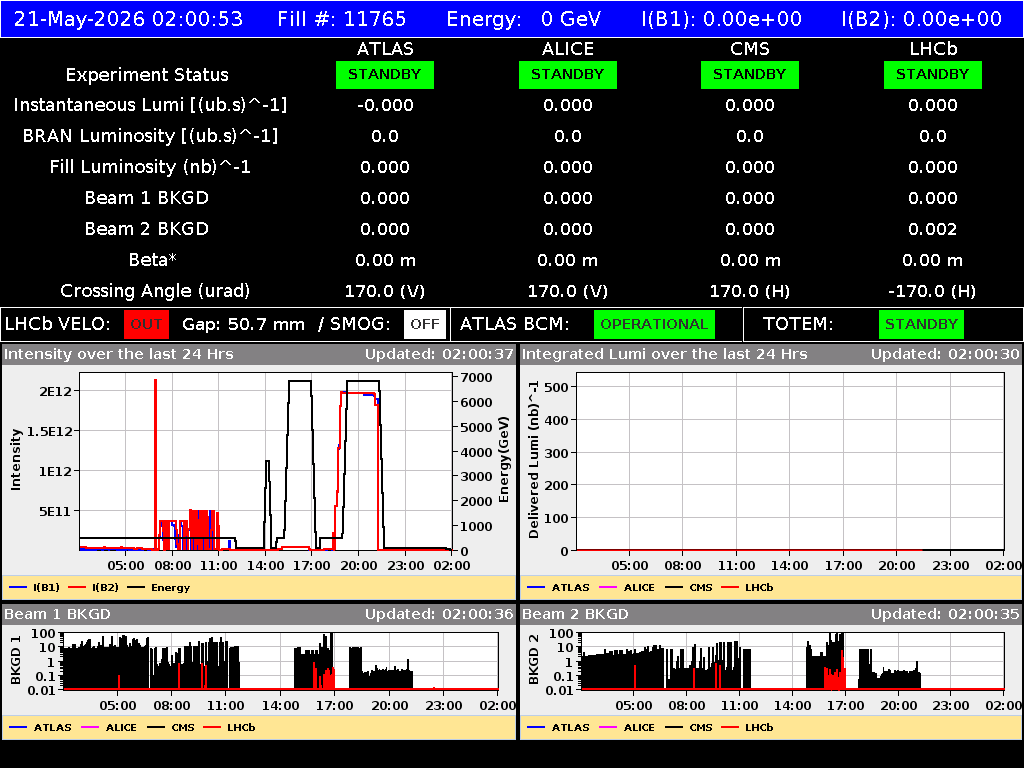Click the LHCb column header

[933, 49]
